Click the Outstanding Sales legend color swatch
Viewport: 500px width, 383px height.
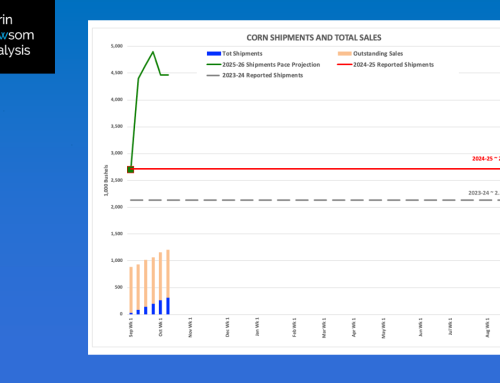pyautogui.click(x=344, y=54)
